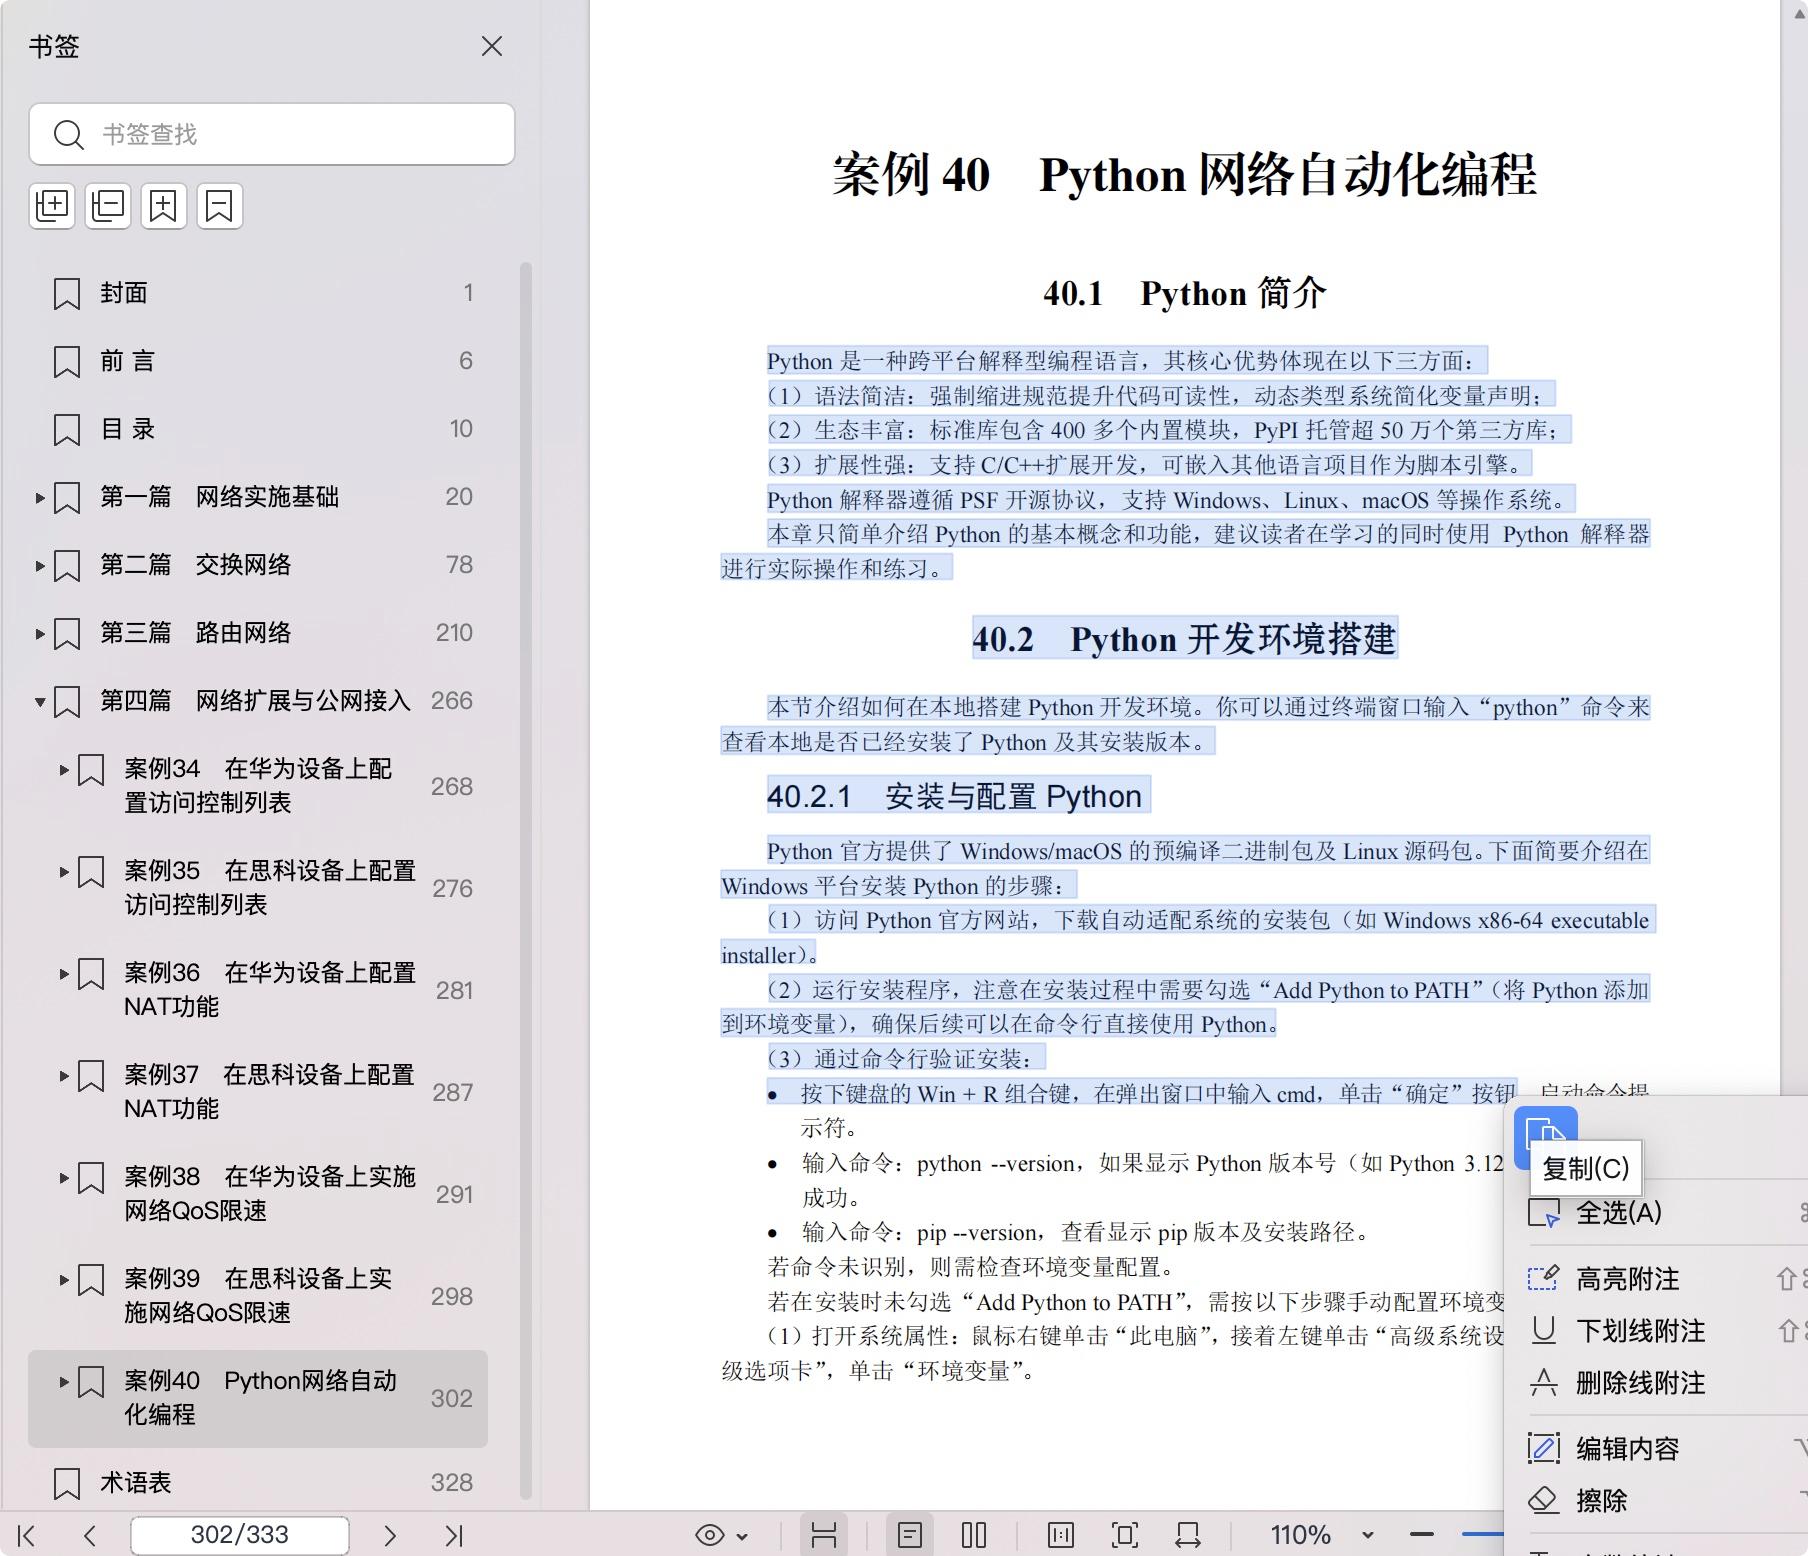Remove the bookmark with the bookmark-minus icon
The width and height of the screenshot is (1808, 1556).
[220, 206]
